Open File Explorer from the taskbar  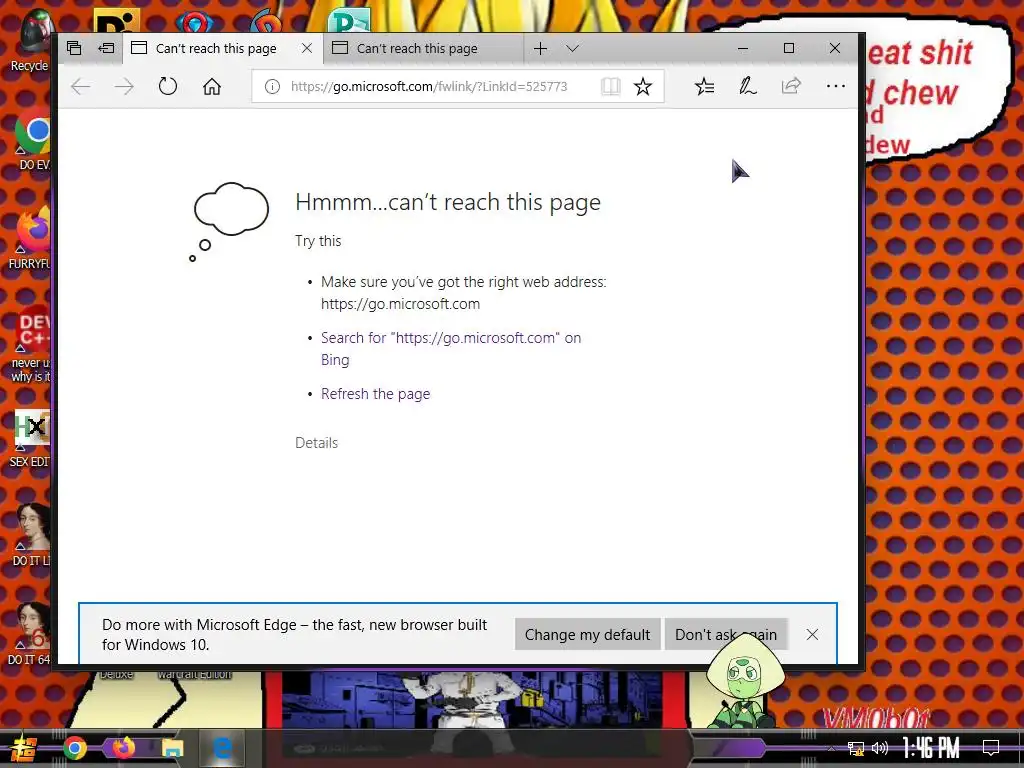click(x=172, y=748)
